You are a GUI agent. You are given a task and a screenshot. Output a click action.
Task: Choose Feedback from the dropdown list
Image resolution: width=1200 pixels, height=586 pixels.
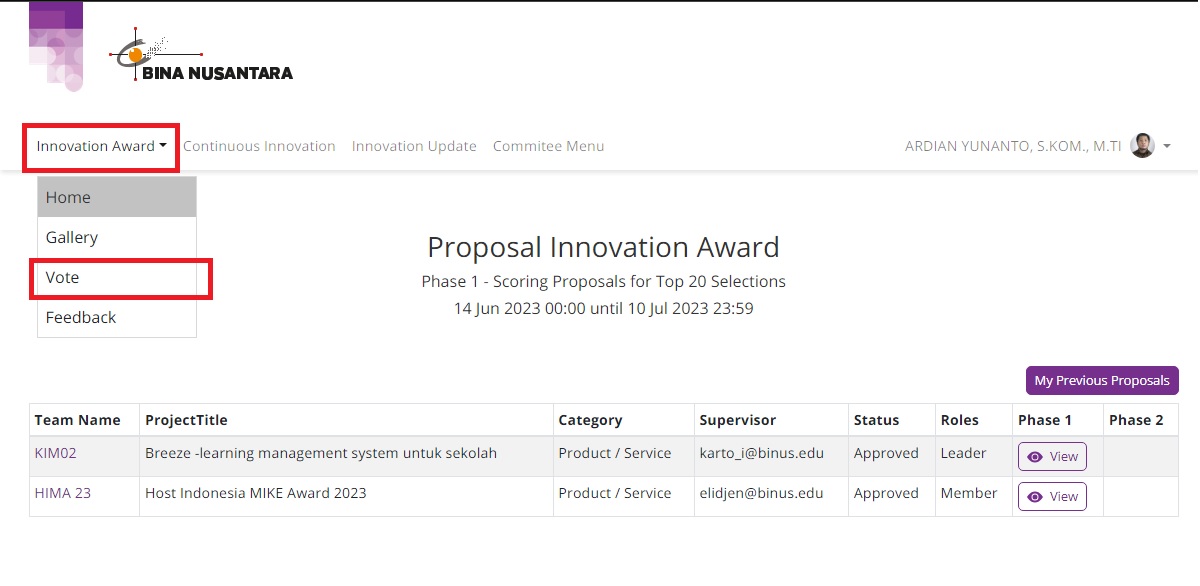click(x=117, y=317)
